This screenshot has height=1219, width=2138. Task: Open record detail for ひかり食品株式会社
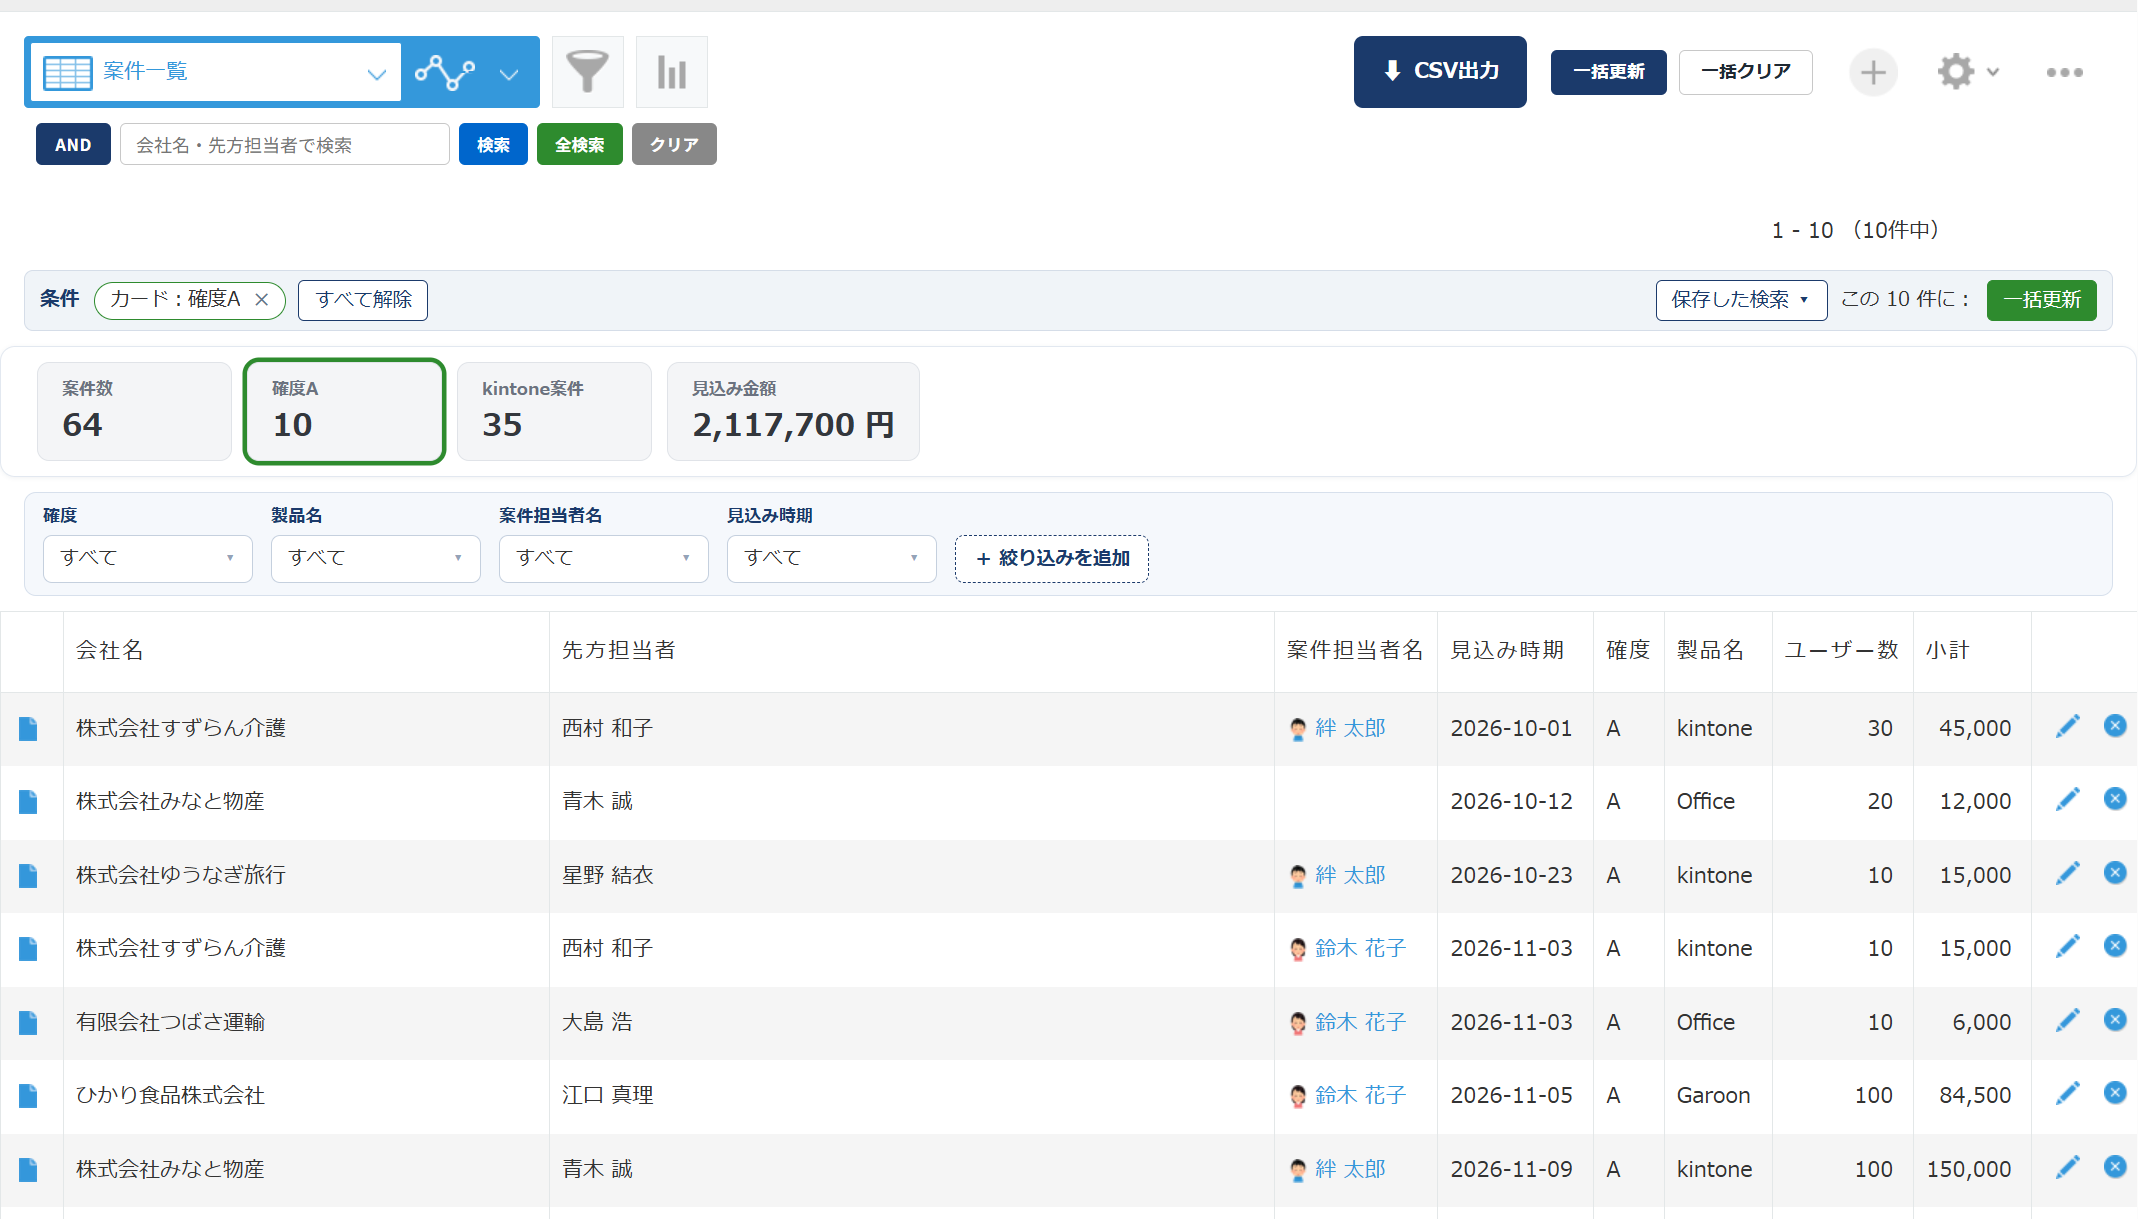28,1096
